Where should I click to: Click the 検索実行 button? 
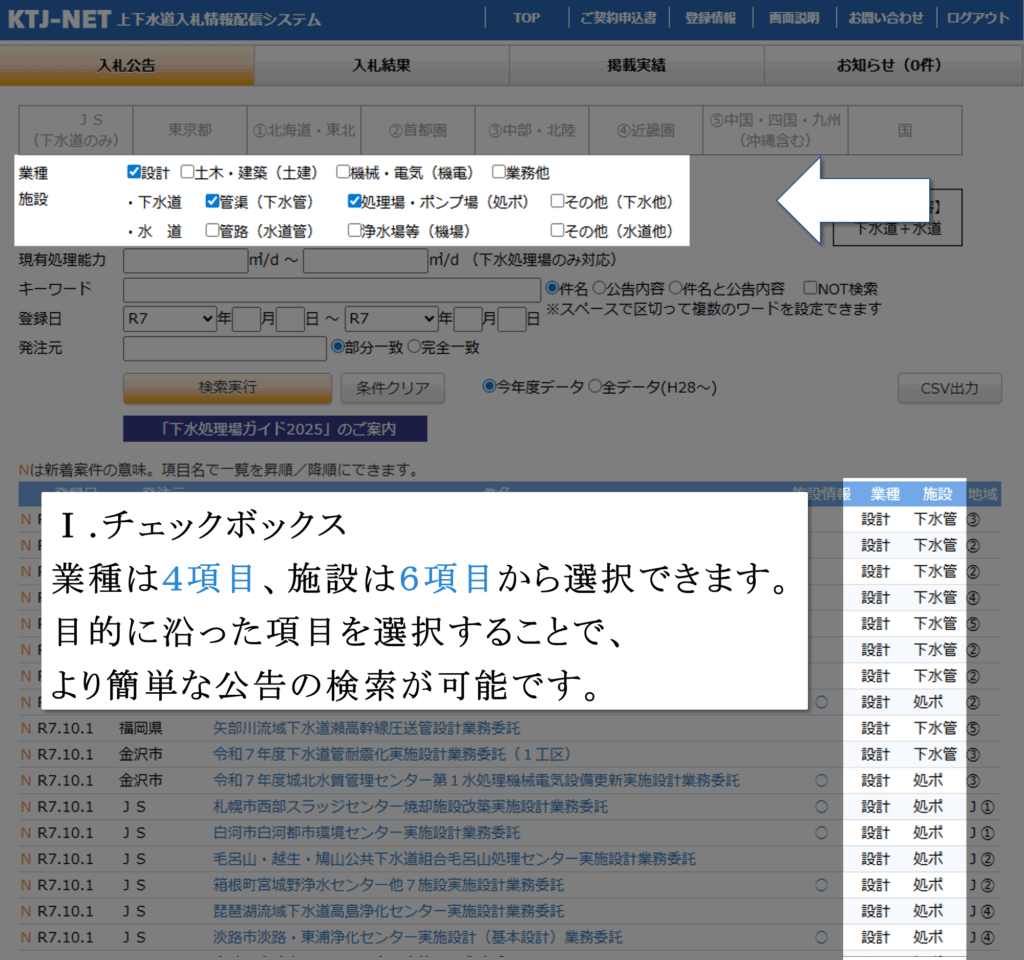pos(227,387)
